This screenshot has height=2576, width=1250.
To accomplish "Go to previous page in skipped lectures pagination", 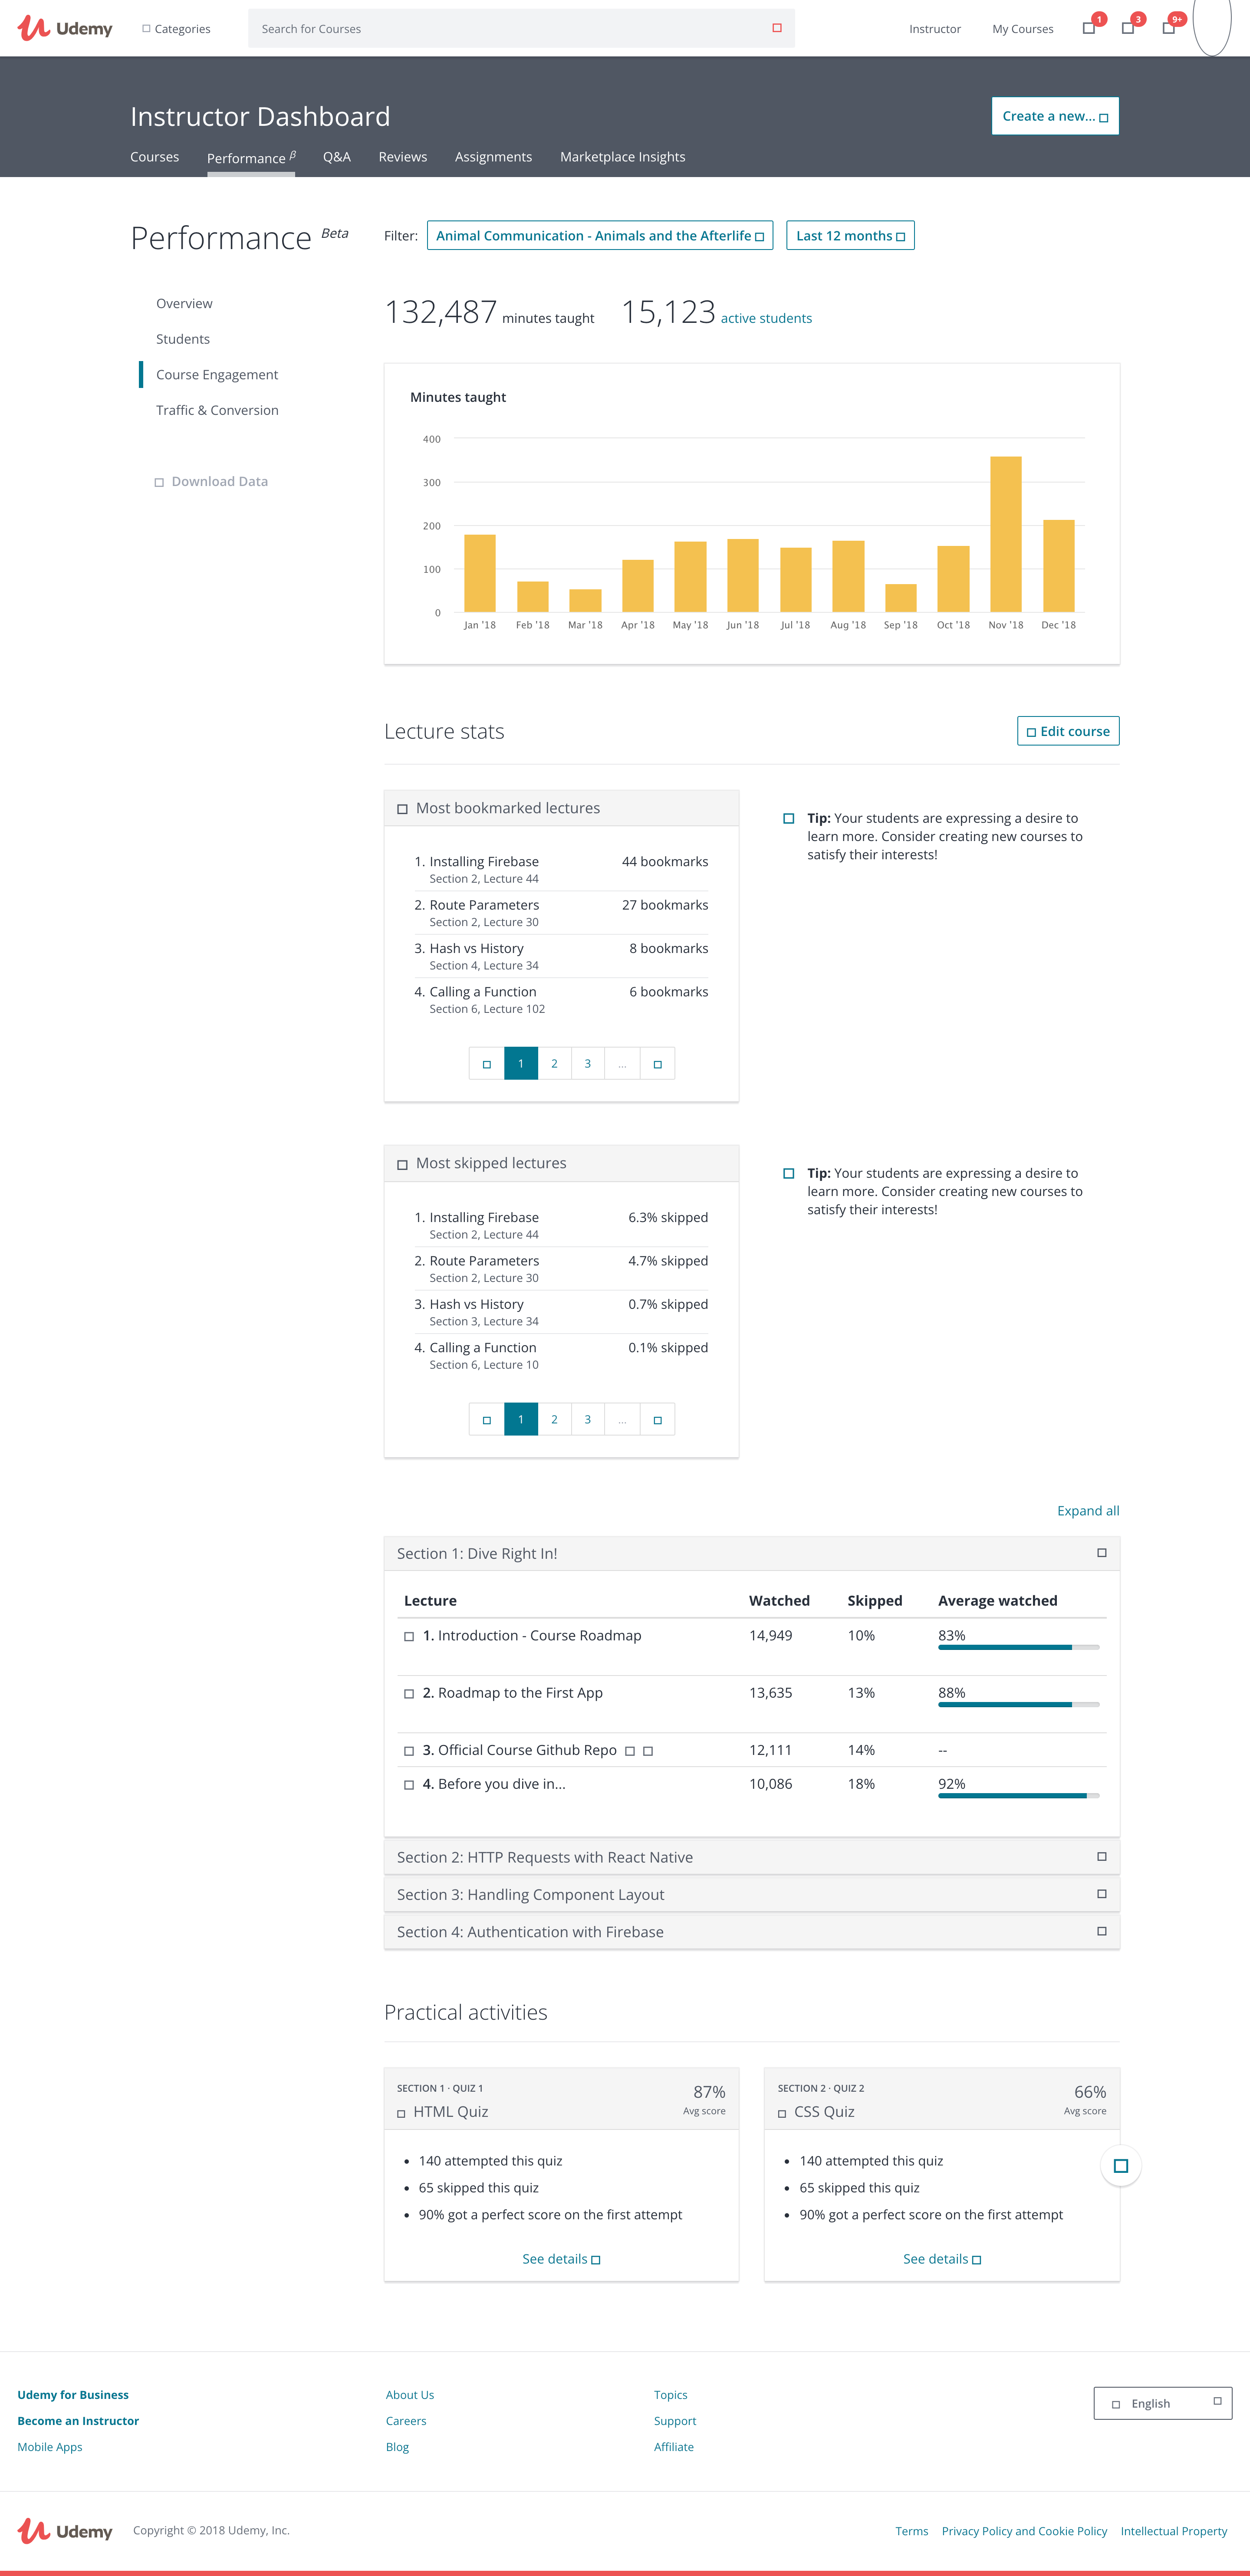I will coord(487,1420).
